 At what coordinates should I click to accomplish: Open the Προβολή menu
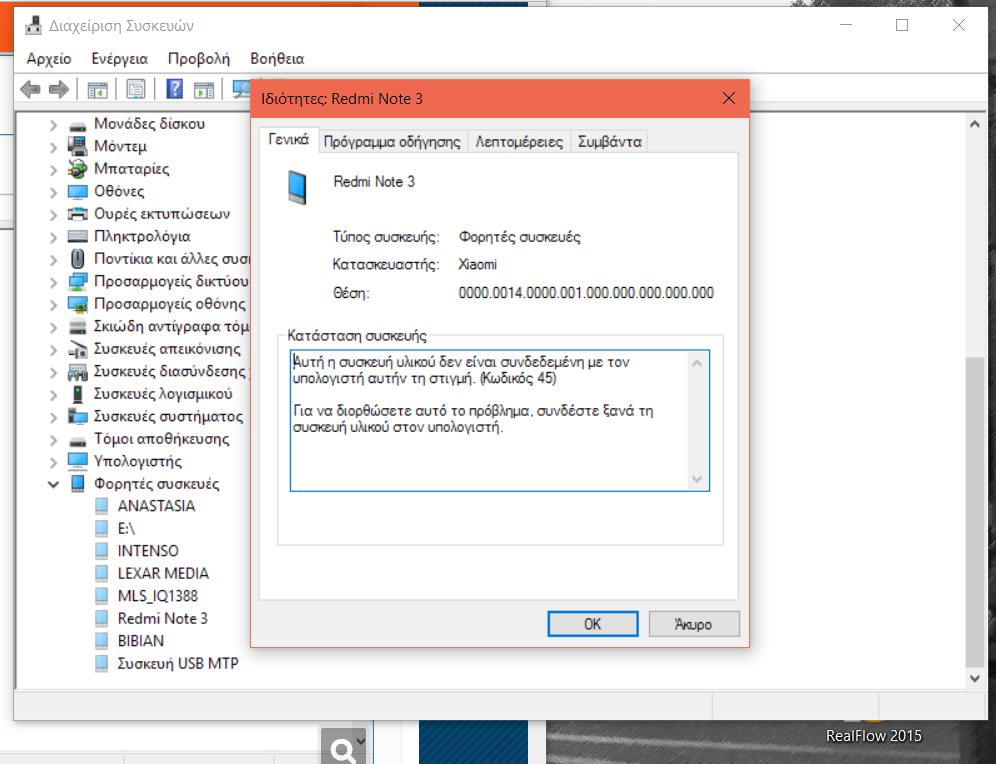(199, 58)
